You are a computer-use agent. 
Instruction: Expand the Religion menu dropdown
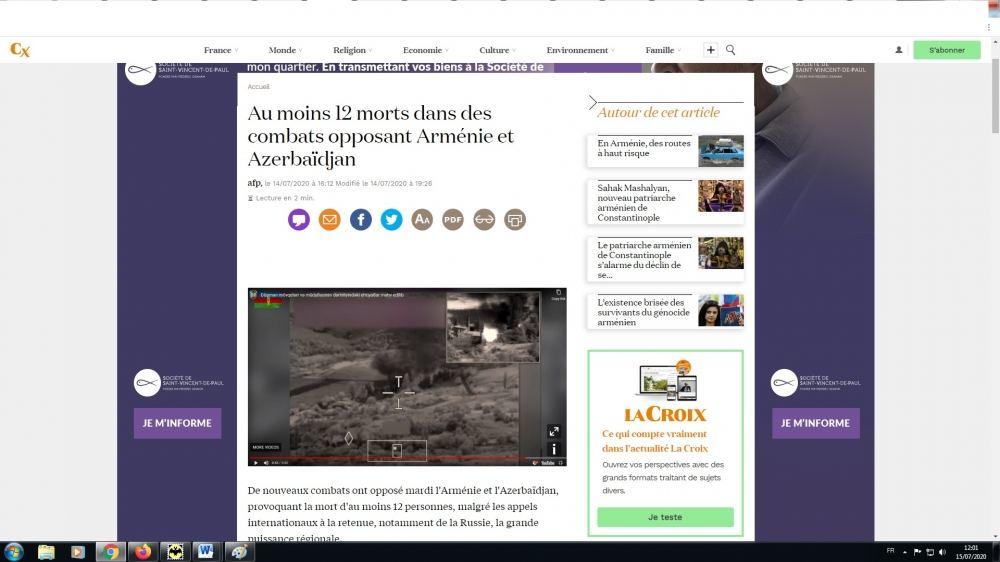(x=353, y=50)
